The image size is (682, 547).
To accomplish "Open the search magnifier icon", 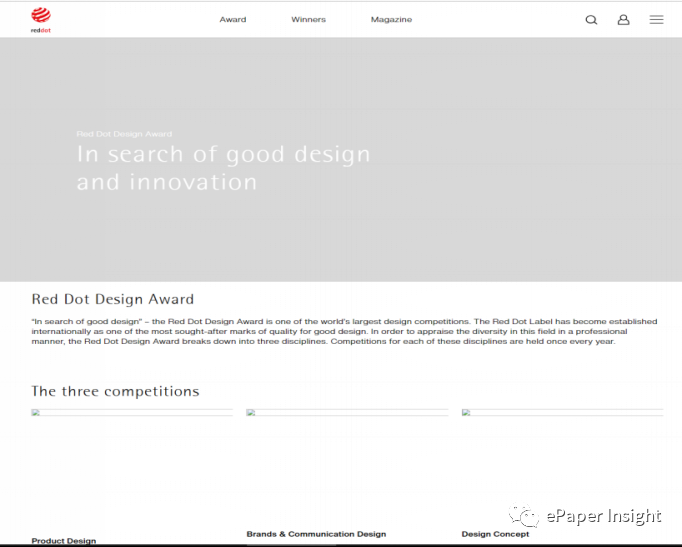I will coord(591,20).
